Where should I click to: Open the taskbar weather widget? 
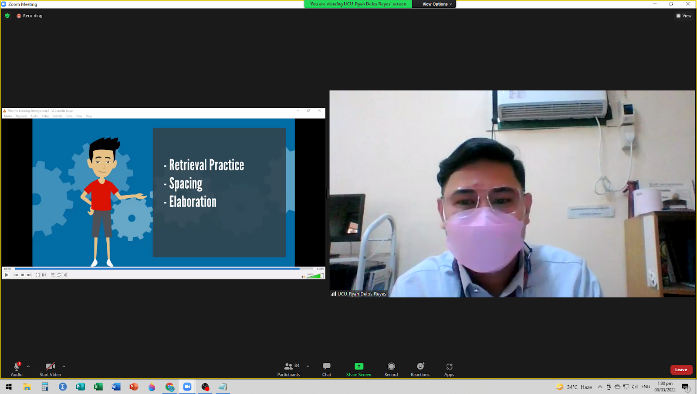(x=574, y=387)
